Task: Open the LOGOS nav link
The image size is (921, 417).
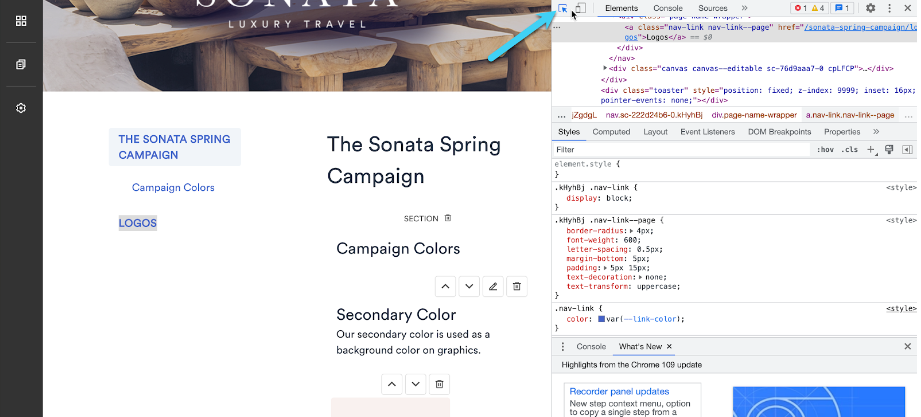Action: click(x=137, y=223)
